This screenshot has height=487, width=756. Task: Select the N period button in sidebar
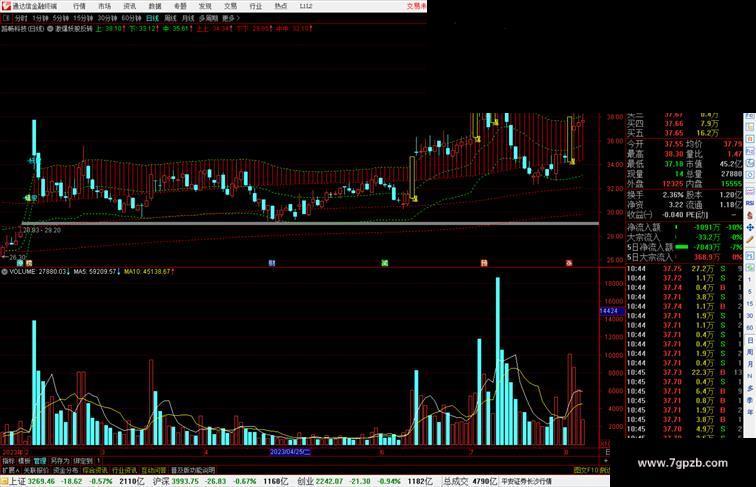tap(750, 376)
